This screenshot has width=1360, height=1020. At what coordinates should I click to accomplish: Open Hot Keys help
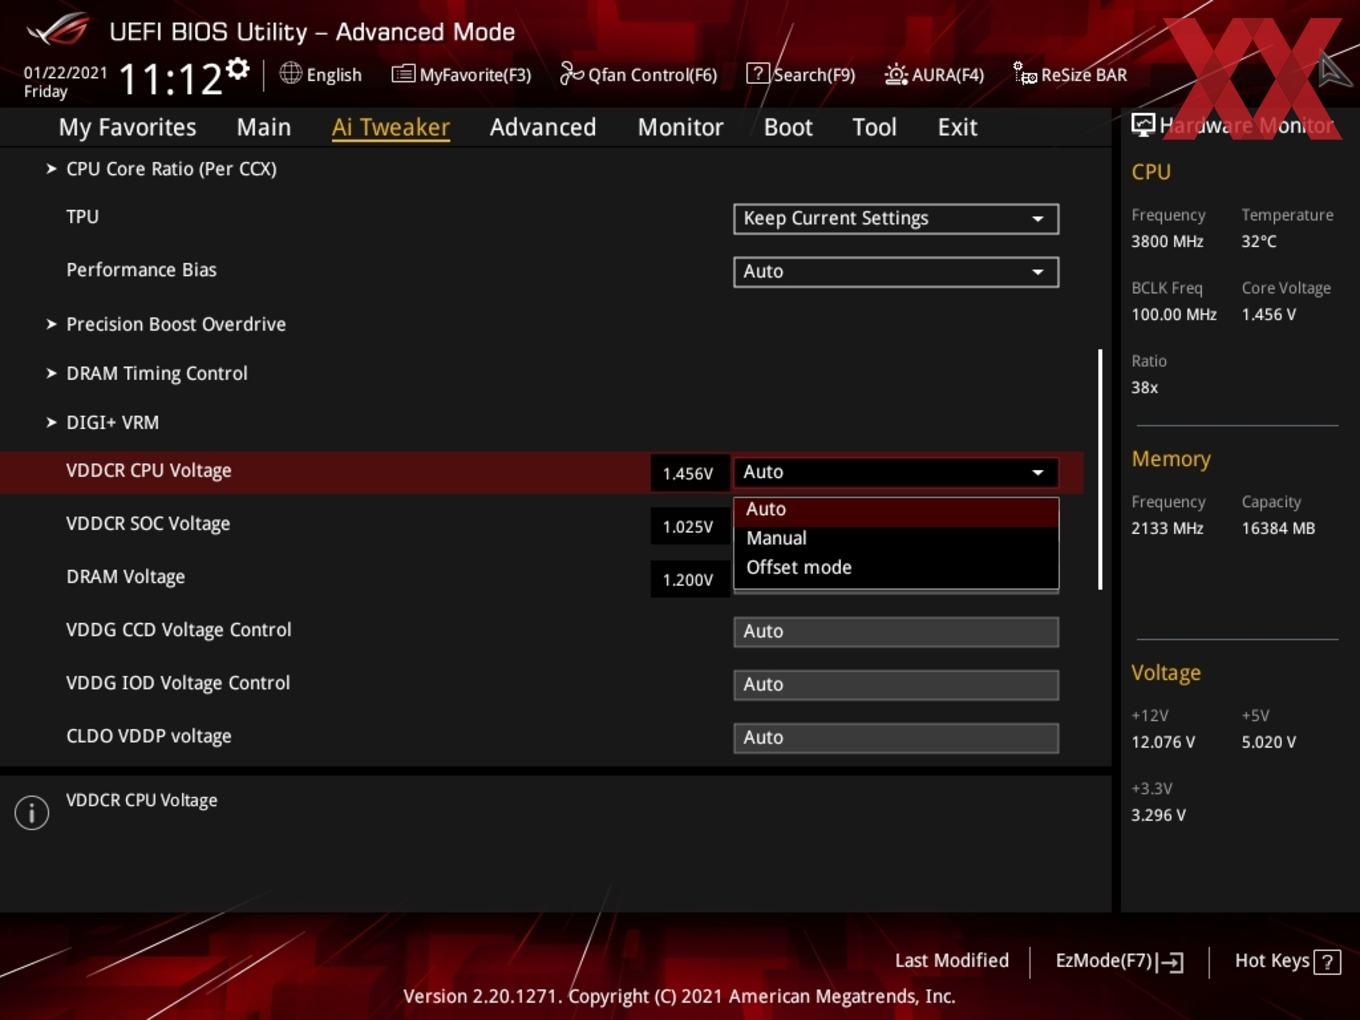tap(1288, 961)
